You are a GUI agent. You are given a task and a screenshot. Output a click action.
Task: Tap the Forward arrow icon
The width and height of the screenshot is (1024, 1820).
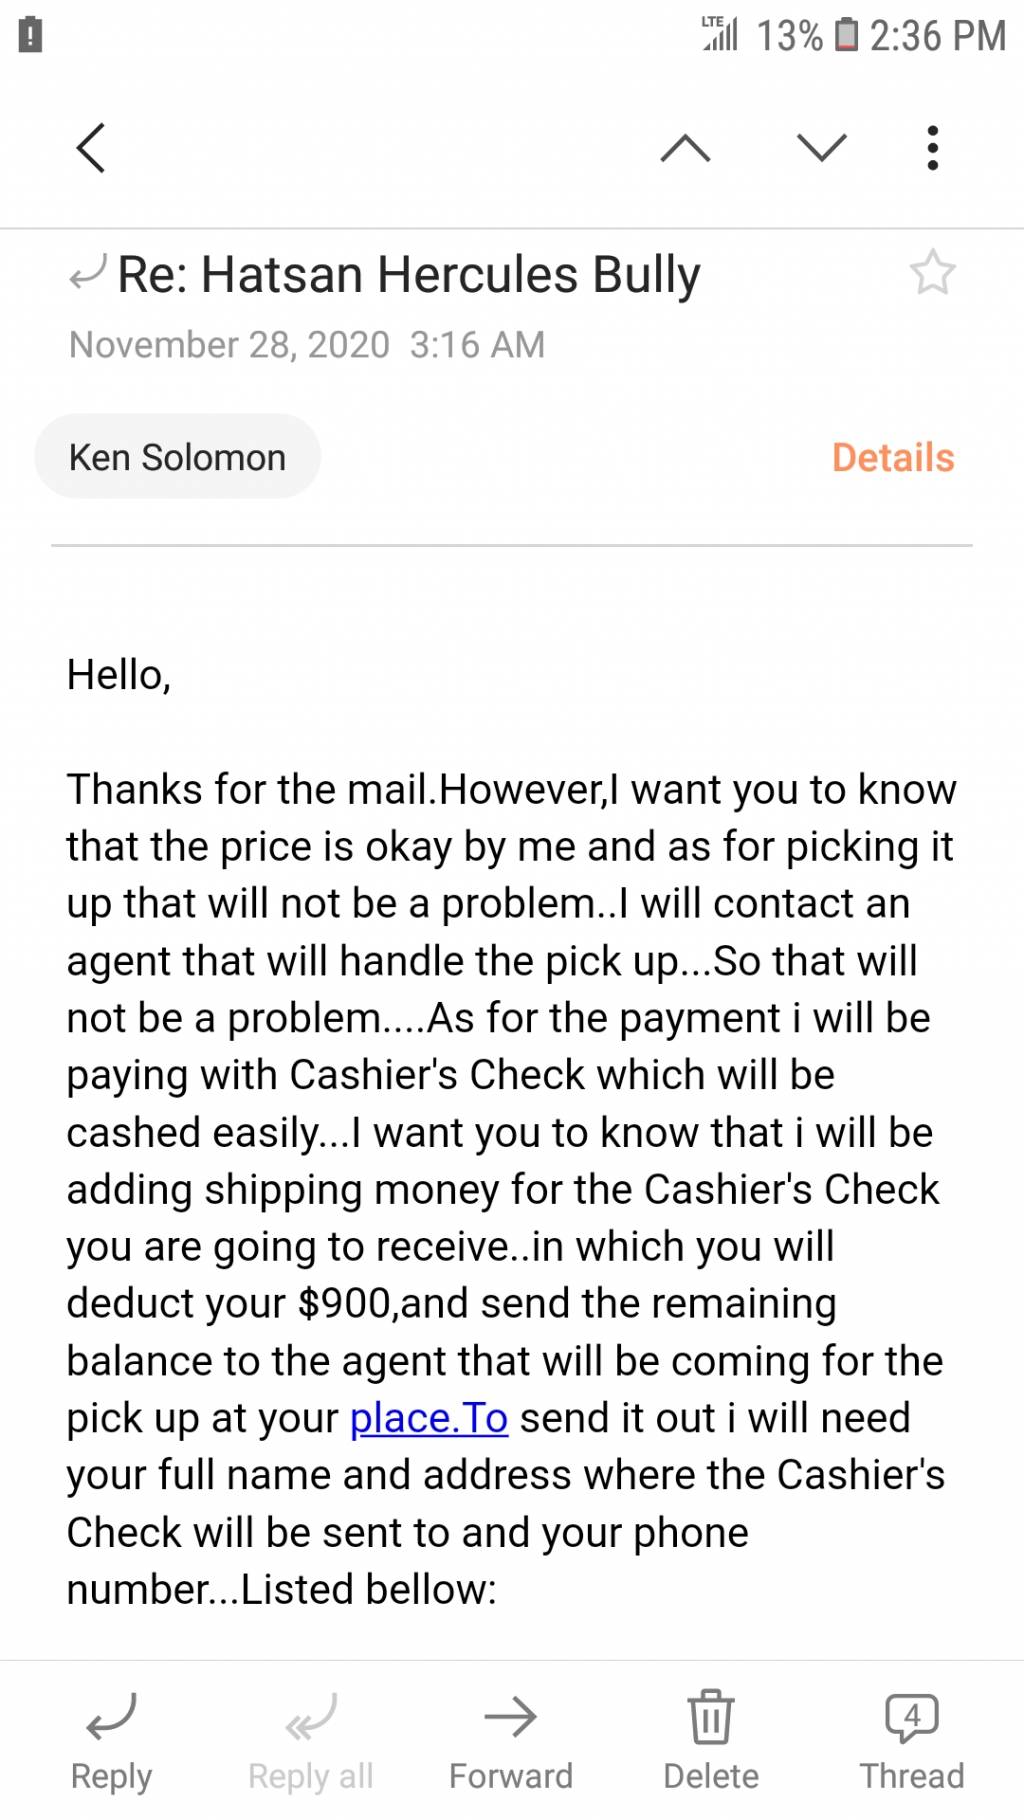click(511, 1717)
